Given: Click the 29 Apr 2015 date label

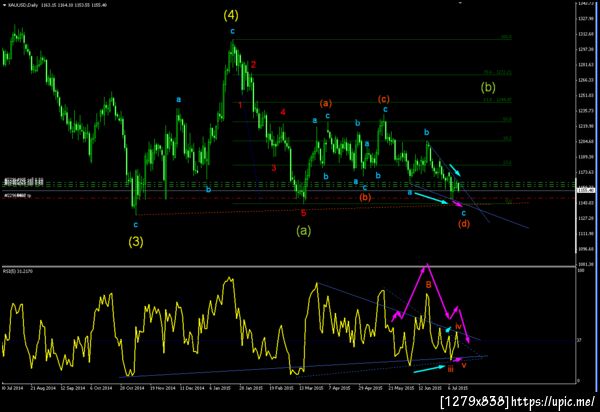Looking at the screenshot, I should click(370, 388).
